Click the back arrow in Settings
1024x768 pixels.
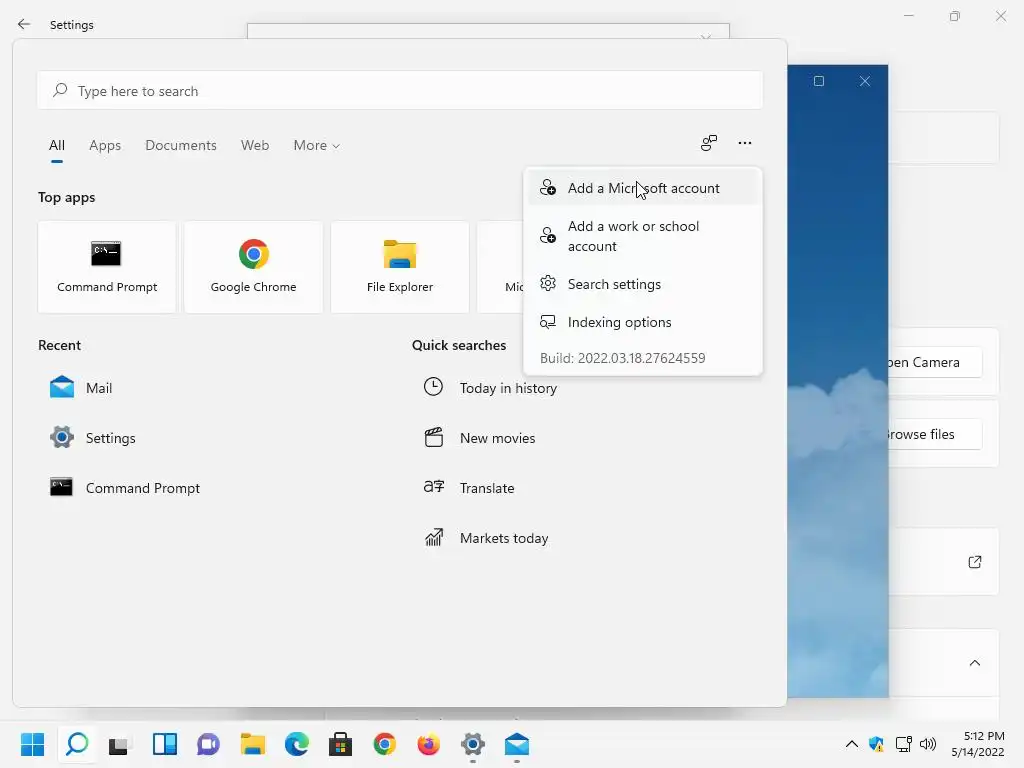pos(24,24)
